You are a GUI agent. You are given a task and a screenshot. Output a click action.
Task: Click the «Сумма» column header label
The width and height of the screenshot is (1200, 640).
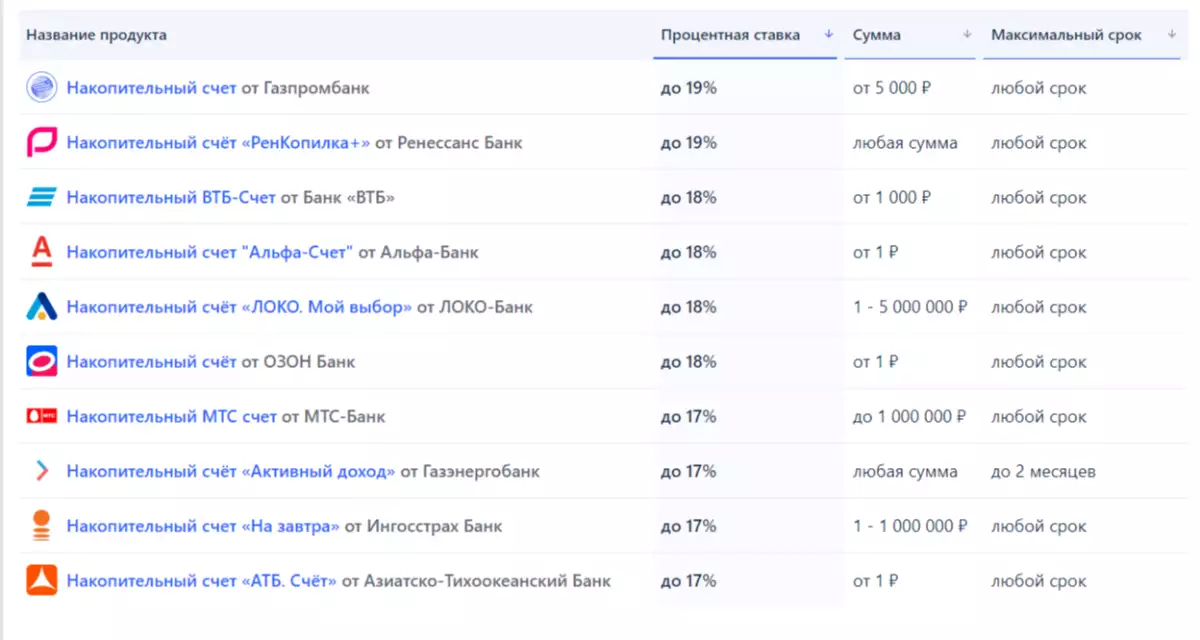tap(877, 35)
